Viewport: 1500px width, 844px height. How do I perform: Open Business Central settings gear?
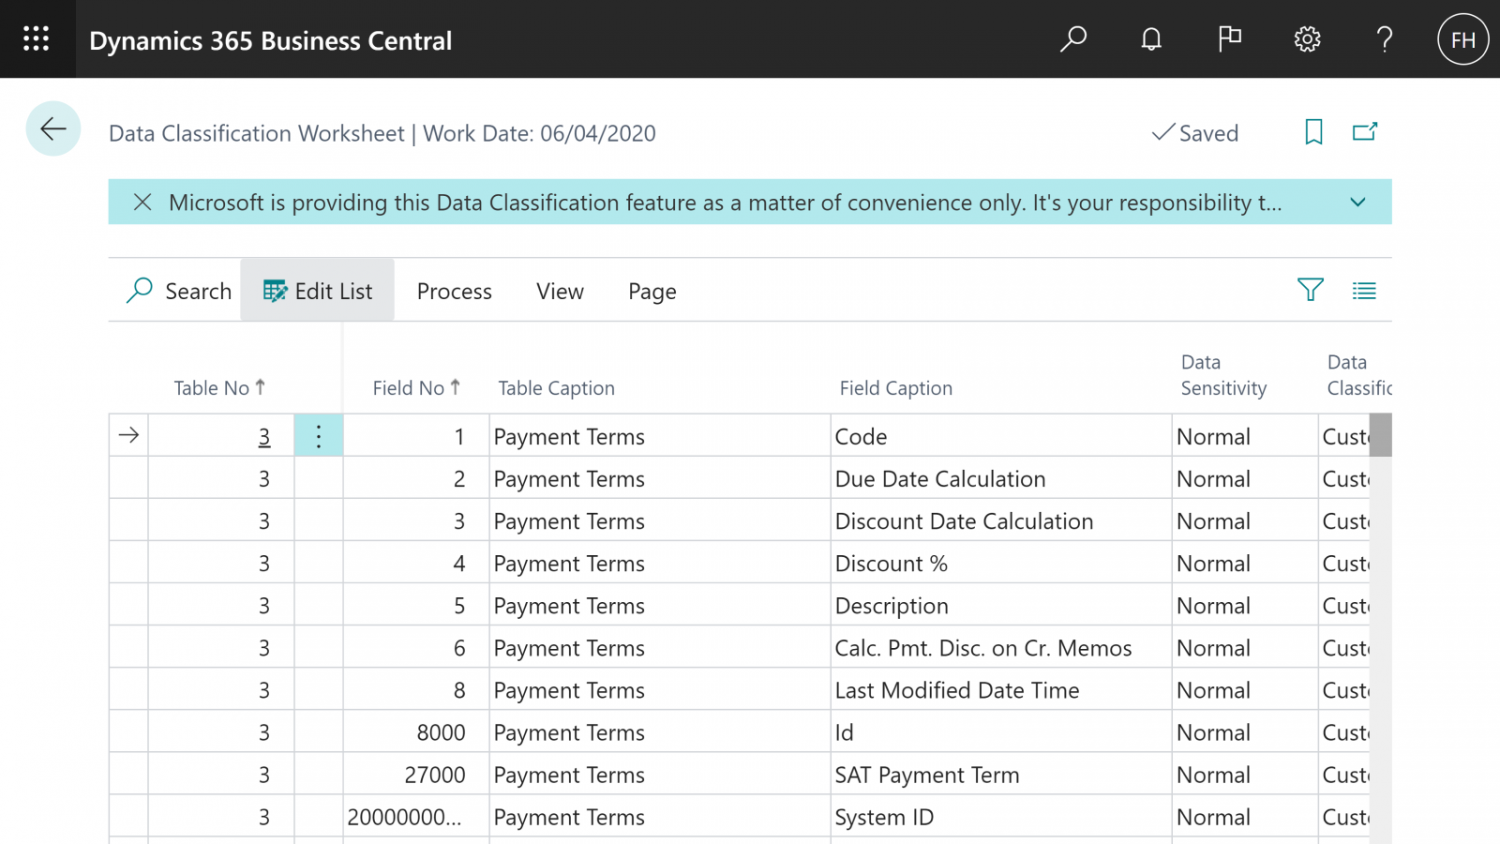coord(1306,39)
